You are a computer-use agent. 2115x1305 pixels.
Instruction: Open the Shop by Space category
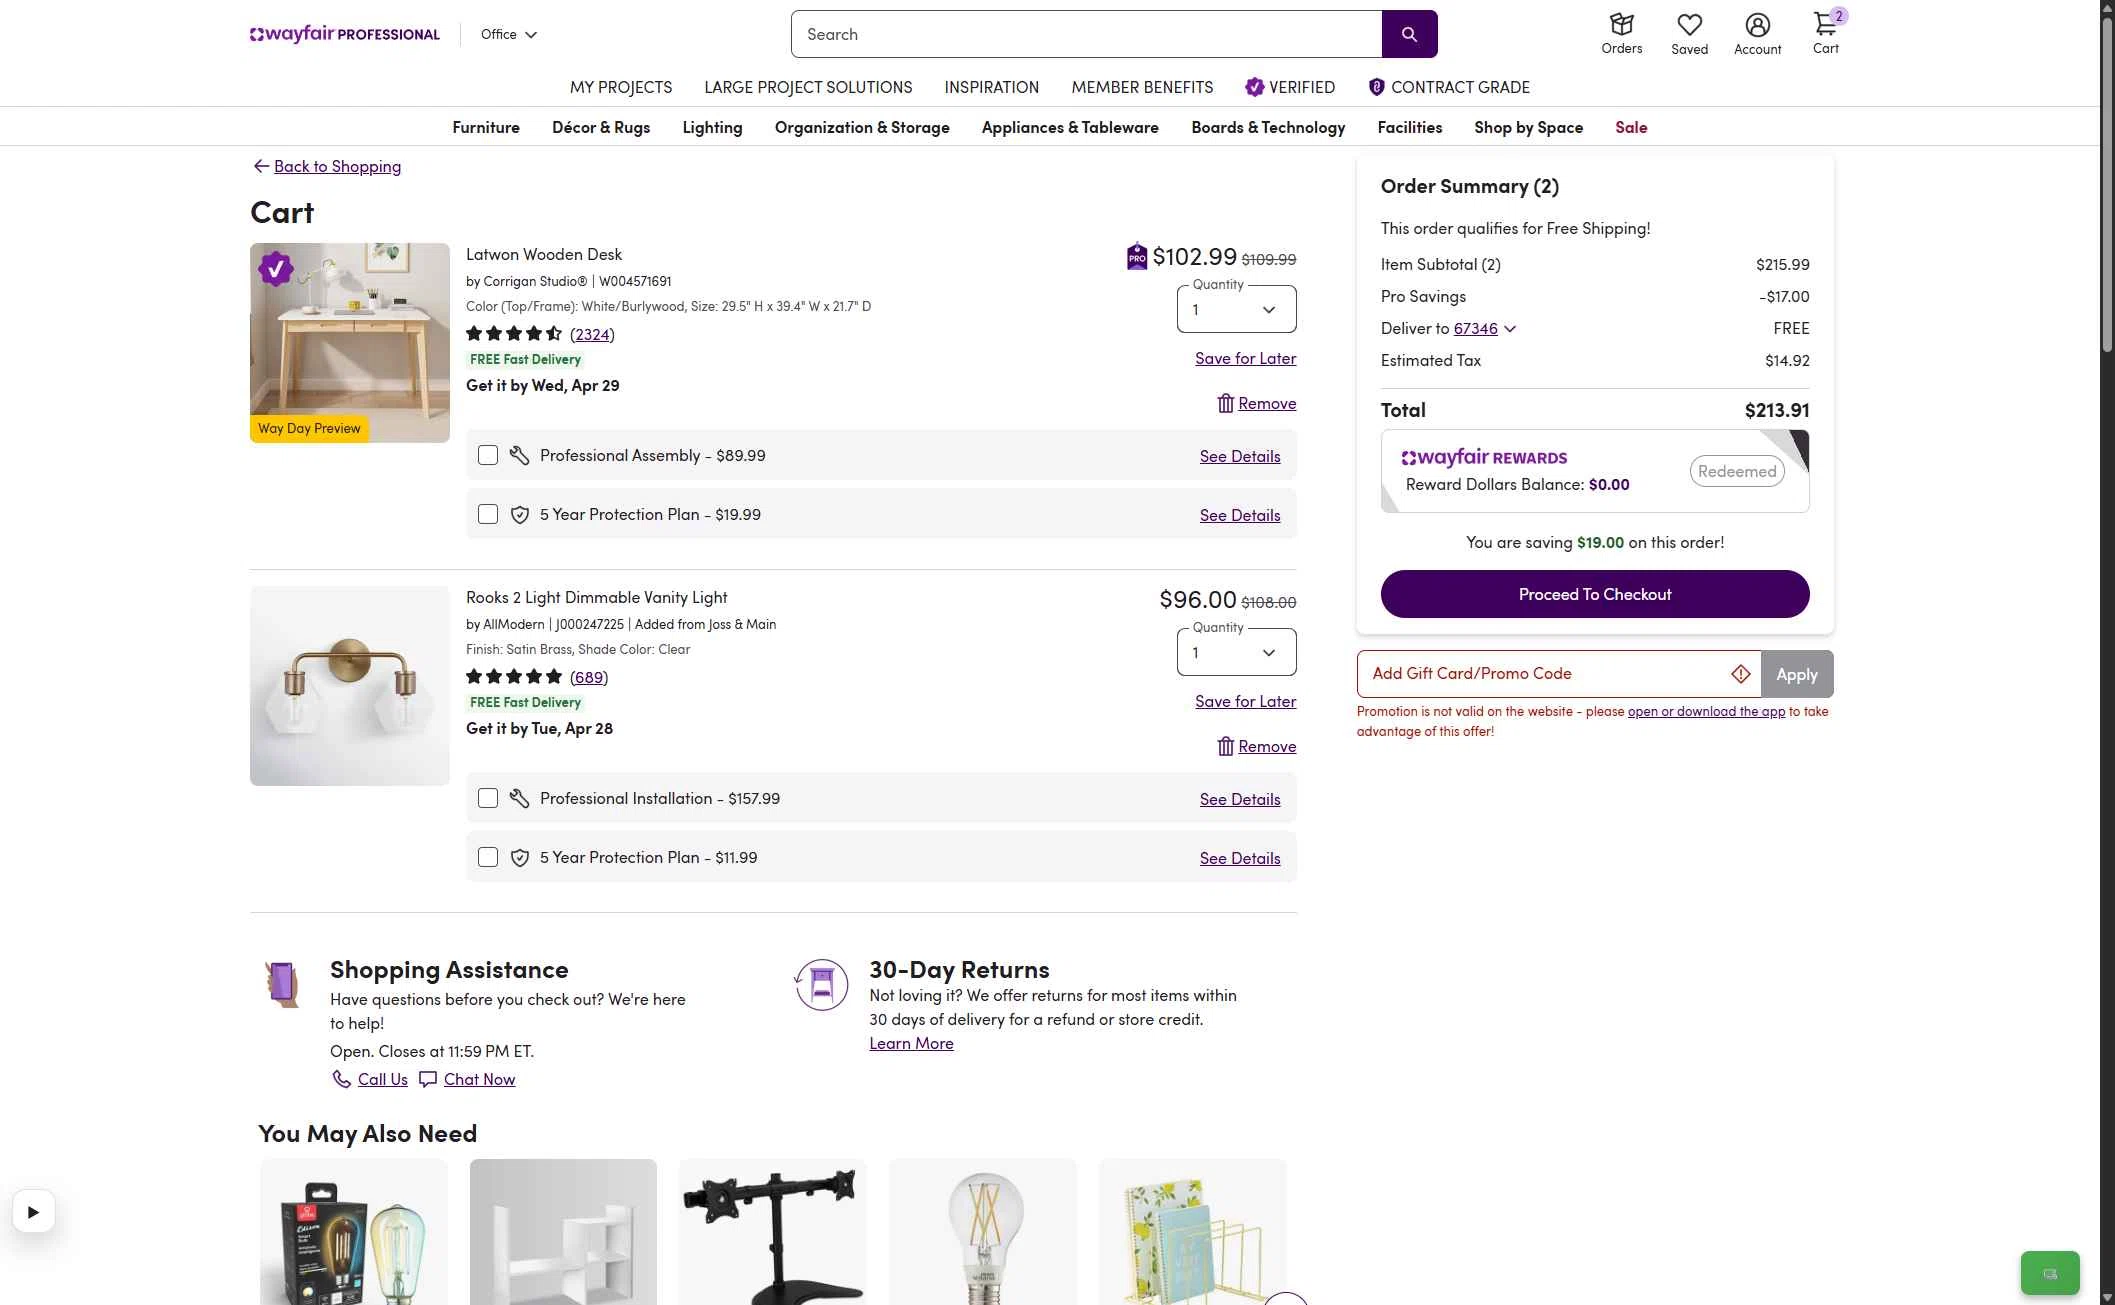coord(1528,127)
